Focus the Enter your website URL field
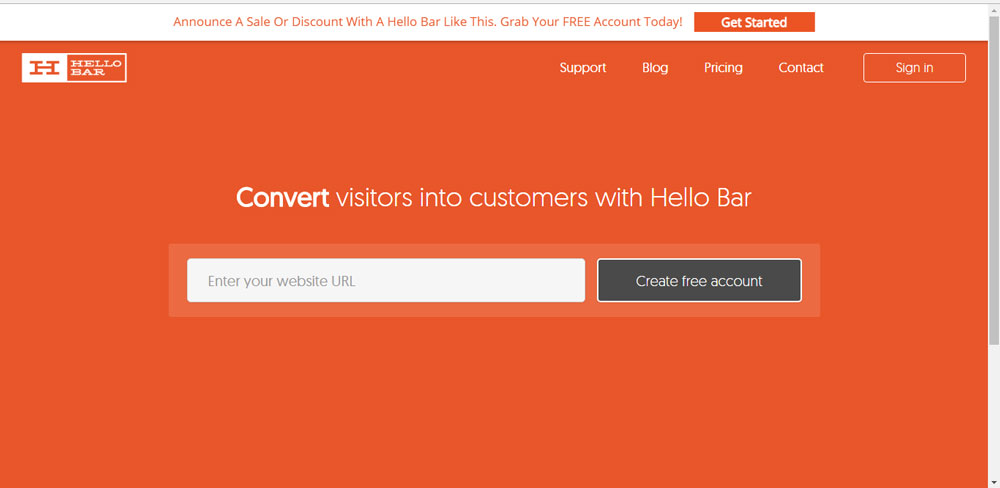The height and width of the screenshot is (488, 1000). [x=385, y=281]
